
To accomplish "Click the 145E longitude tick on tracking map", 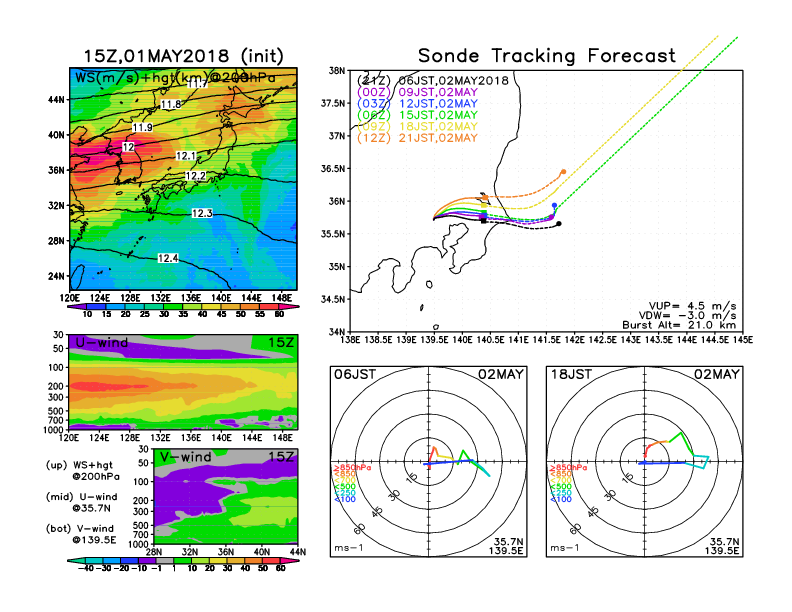I will [743, 340].
